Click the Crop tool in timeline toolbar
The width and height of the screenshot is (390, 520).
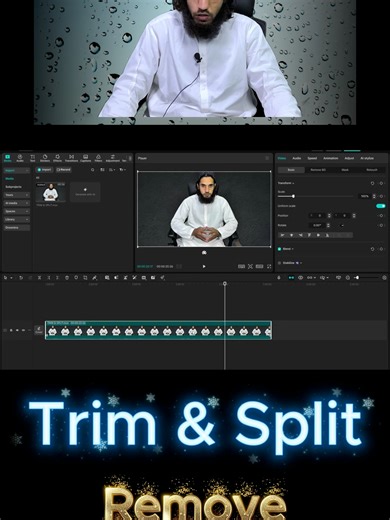[85, 278]
